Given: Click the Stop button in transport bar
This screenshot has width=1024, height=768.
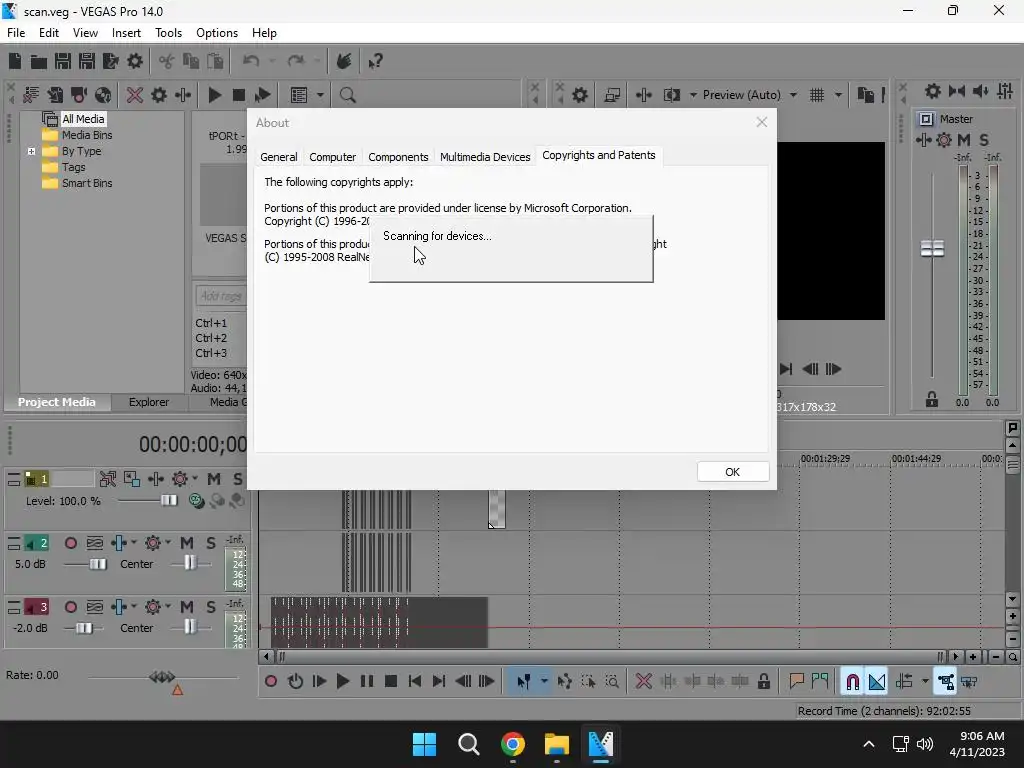Looking at the screenshot, I should 391,682.
